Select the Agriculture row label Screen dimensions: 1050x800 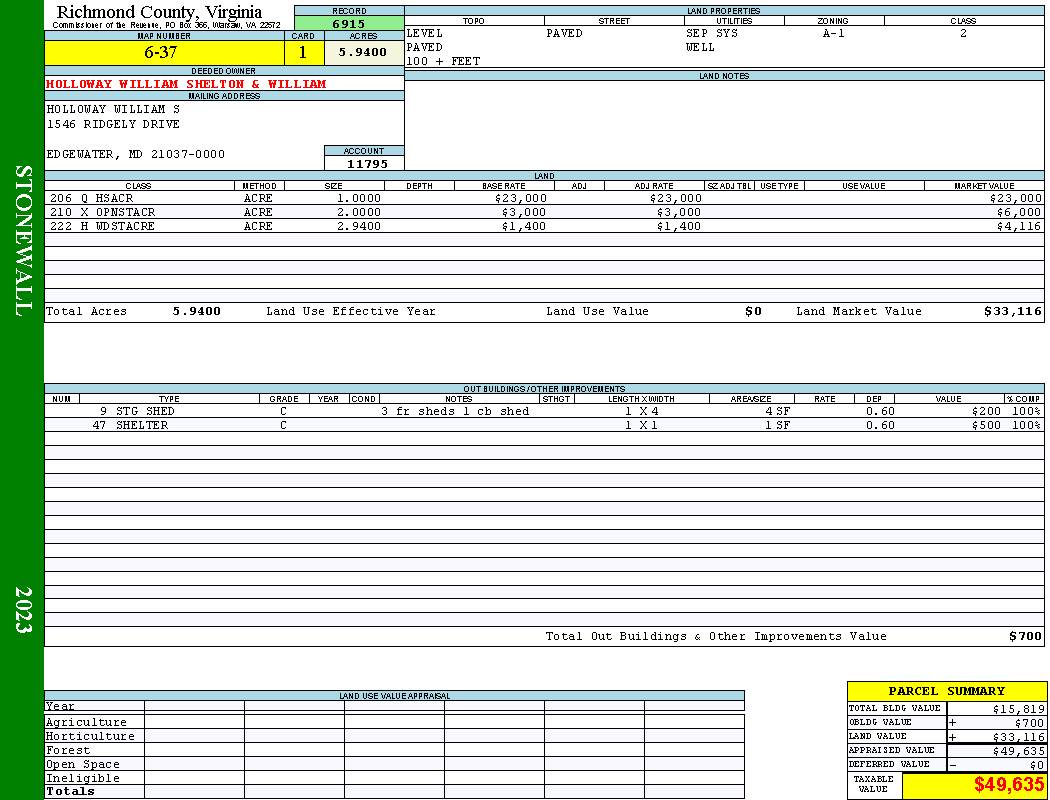86,722
